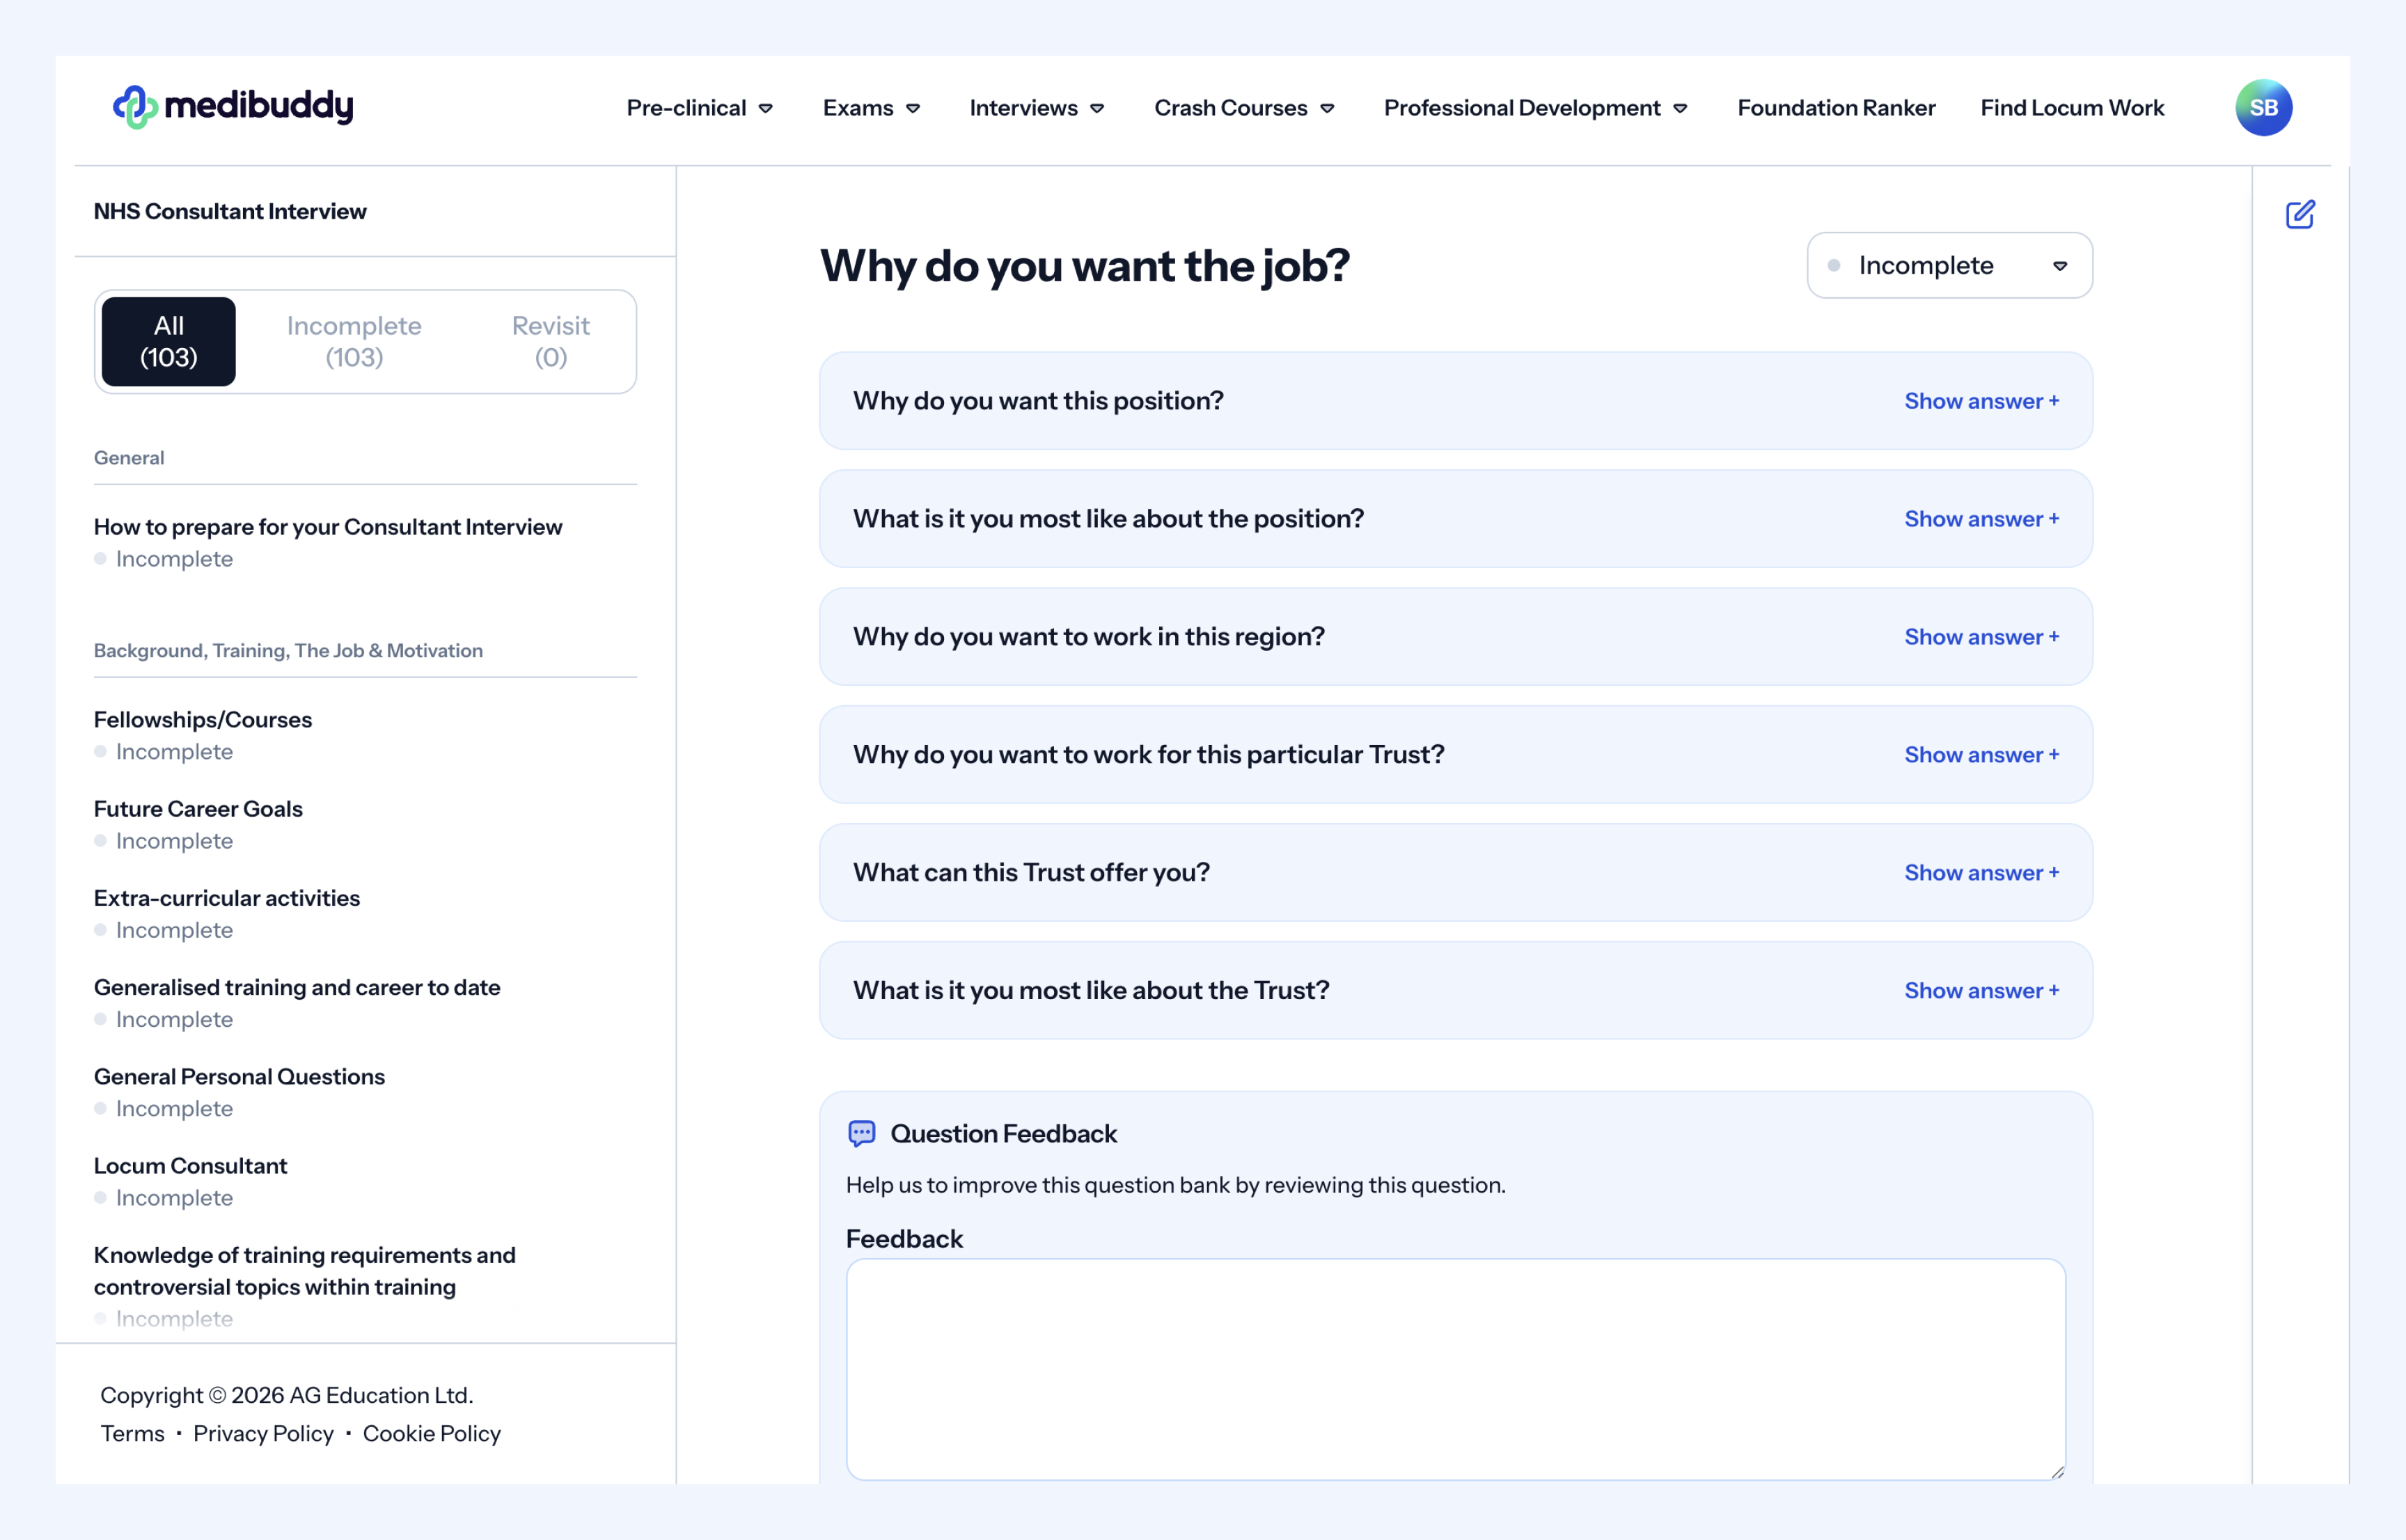Click inside the Feedback text area
2406x1540 pixels.
coord(1455,1368)
